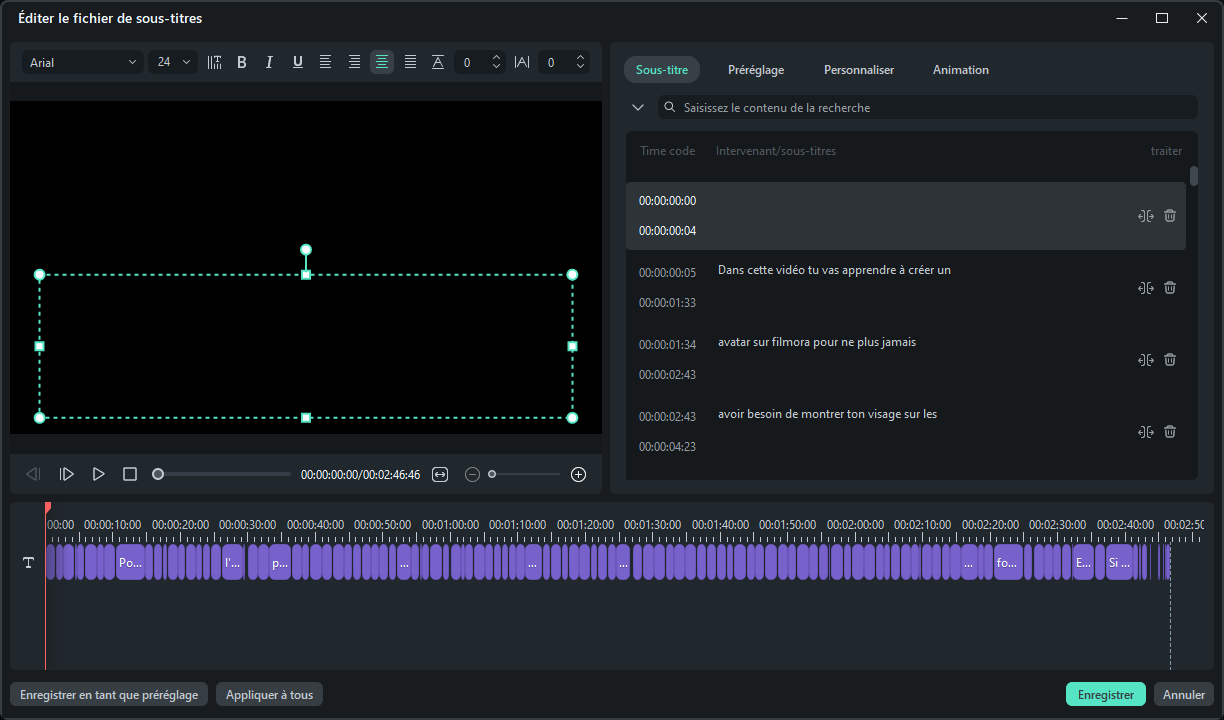
Task: Delete the empty subtitle at 00:00:00:00
Action: click(x=1170, y=216)
